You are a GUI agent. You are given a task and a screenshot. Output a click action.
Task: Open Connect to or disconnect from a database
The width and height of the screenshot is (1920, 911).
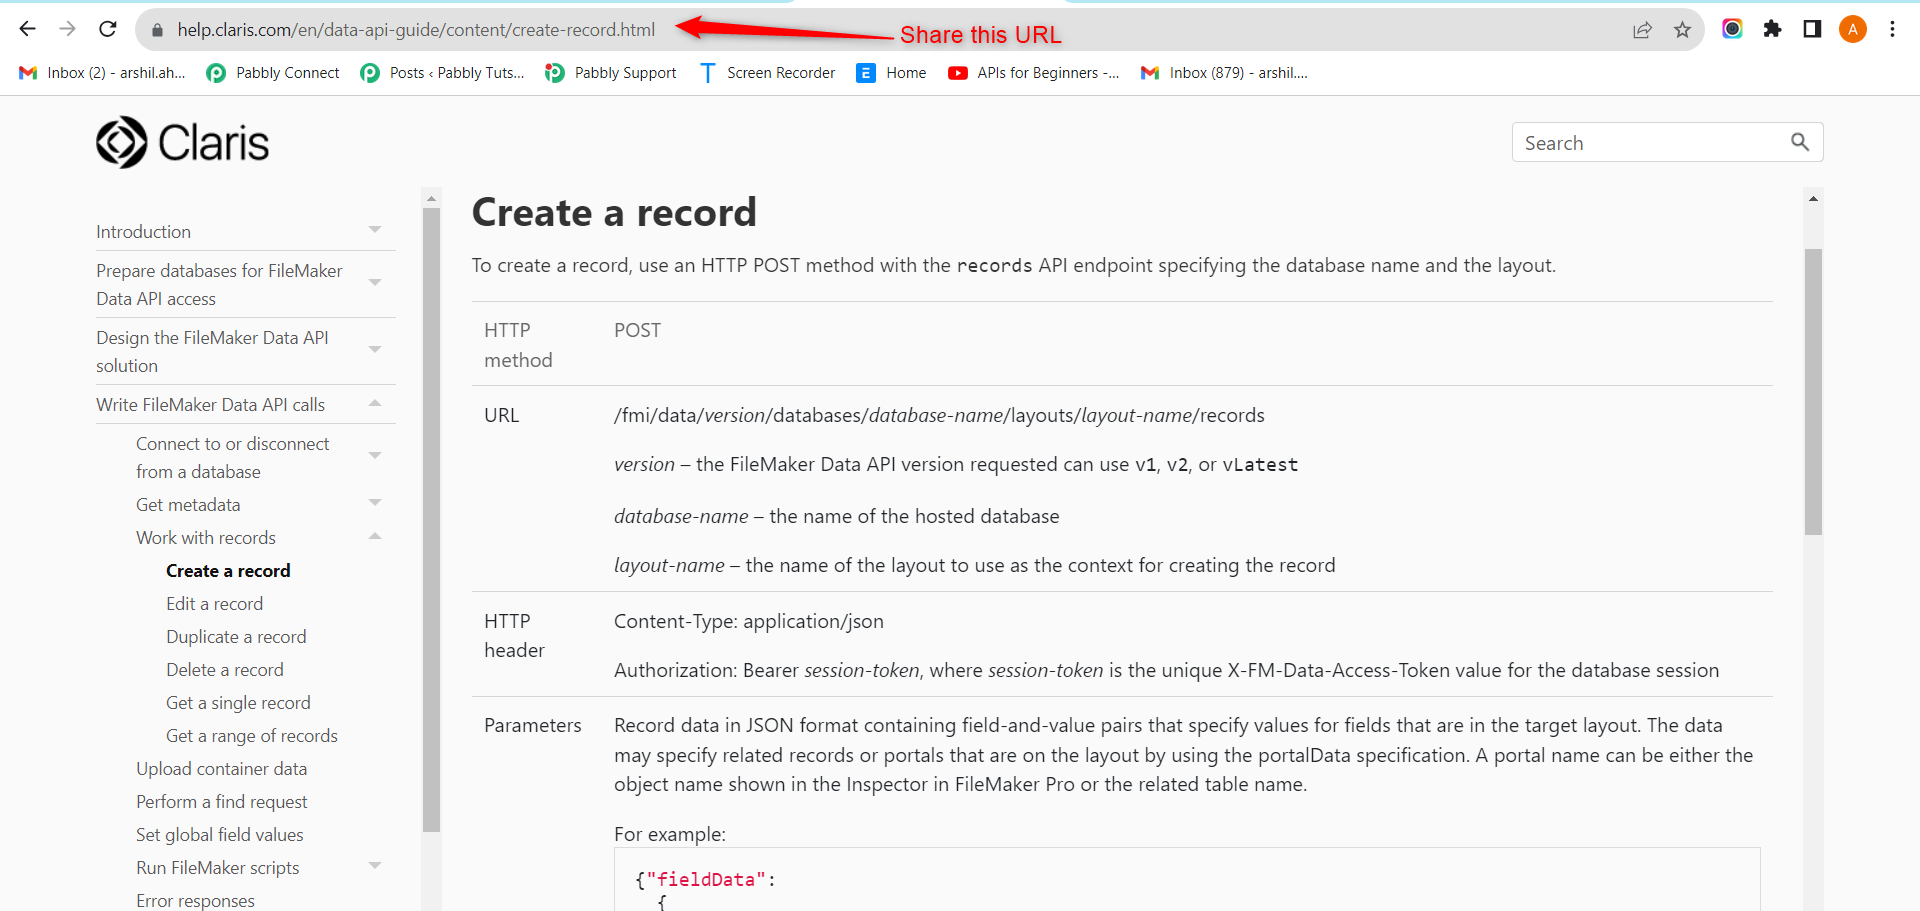(232, 458)
